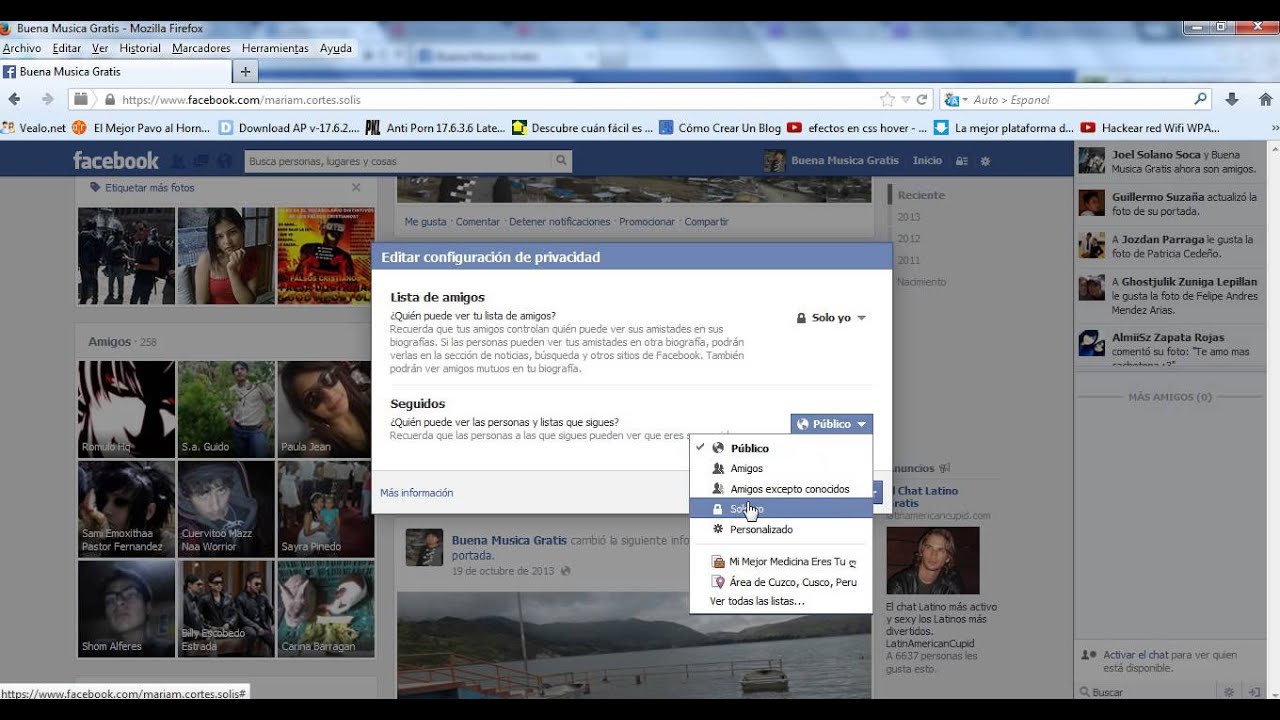Click in the Busca personas, lugares y cosas field
1280x720 pixels.
[398, 160]
